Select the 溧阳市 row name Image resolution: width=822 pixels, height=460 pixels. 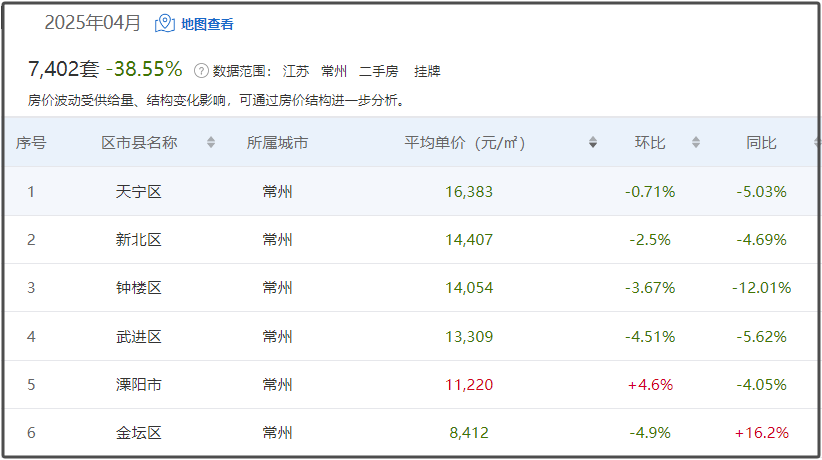click(x=138, y=384)
